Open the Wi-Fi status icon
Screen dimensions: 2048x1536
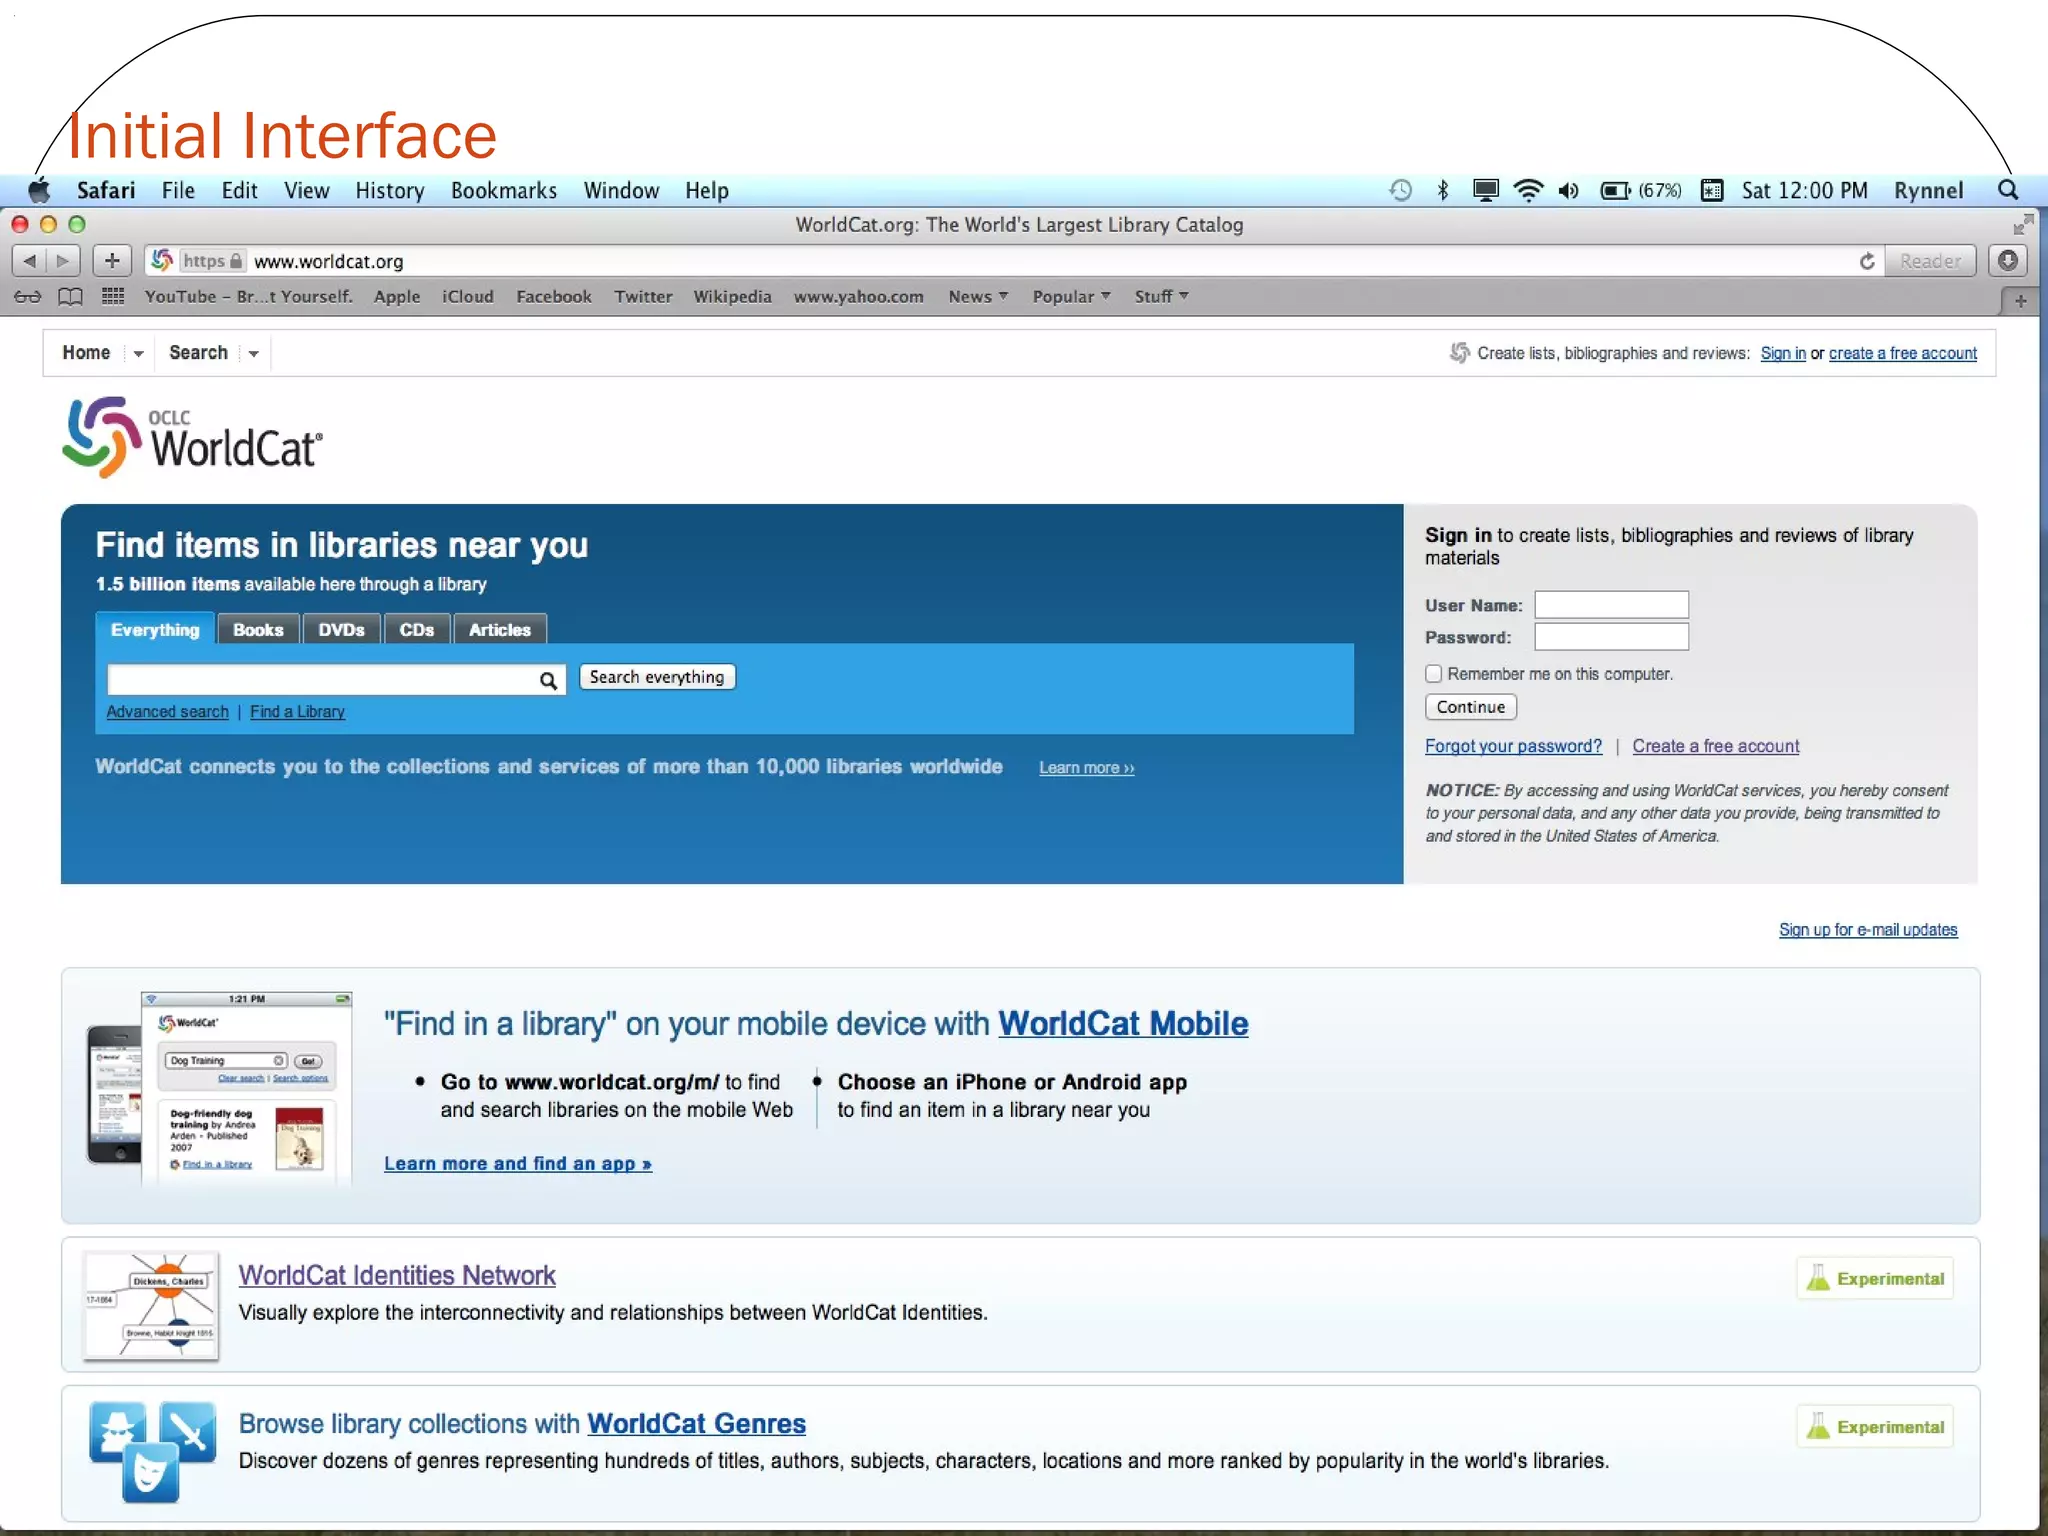point(1527,190)
